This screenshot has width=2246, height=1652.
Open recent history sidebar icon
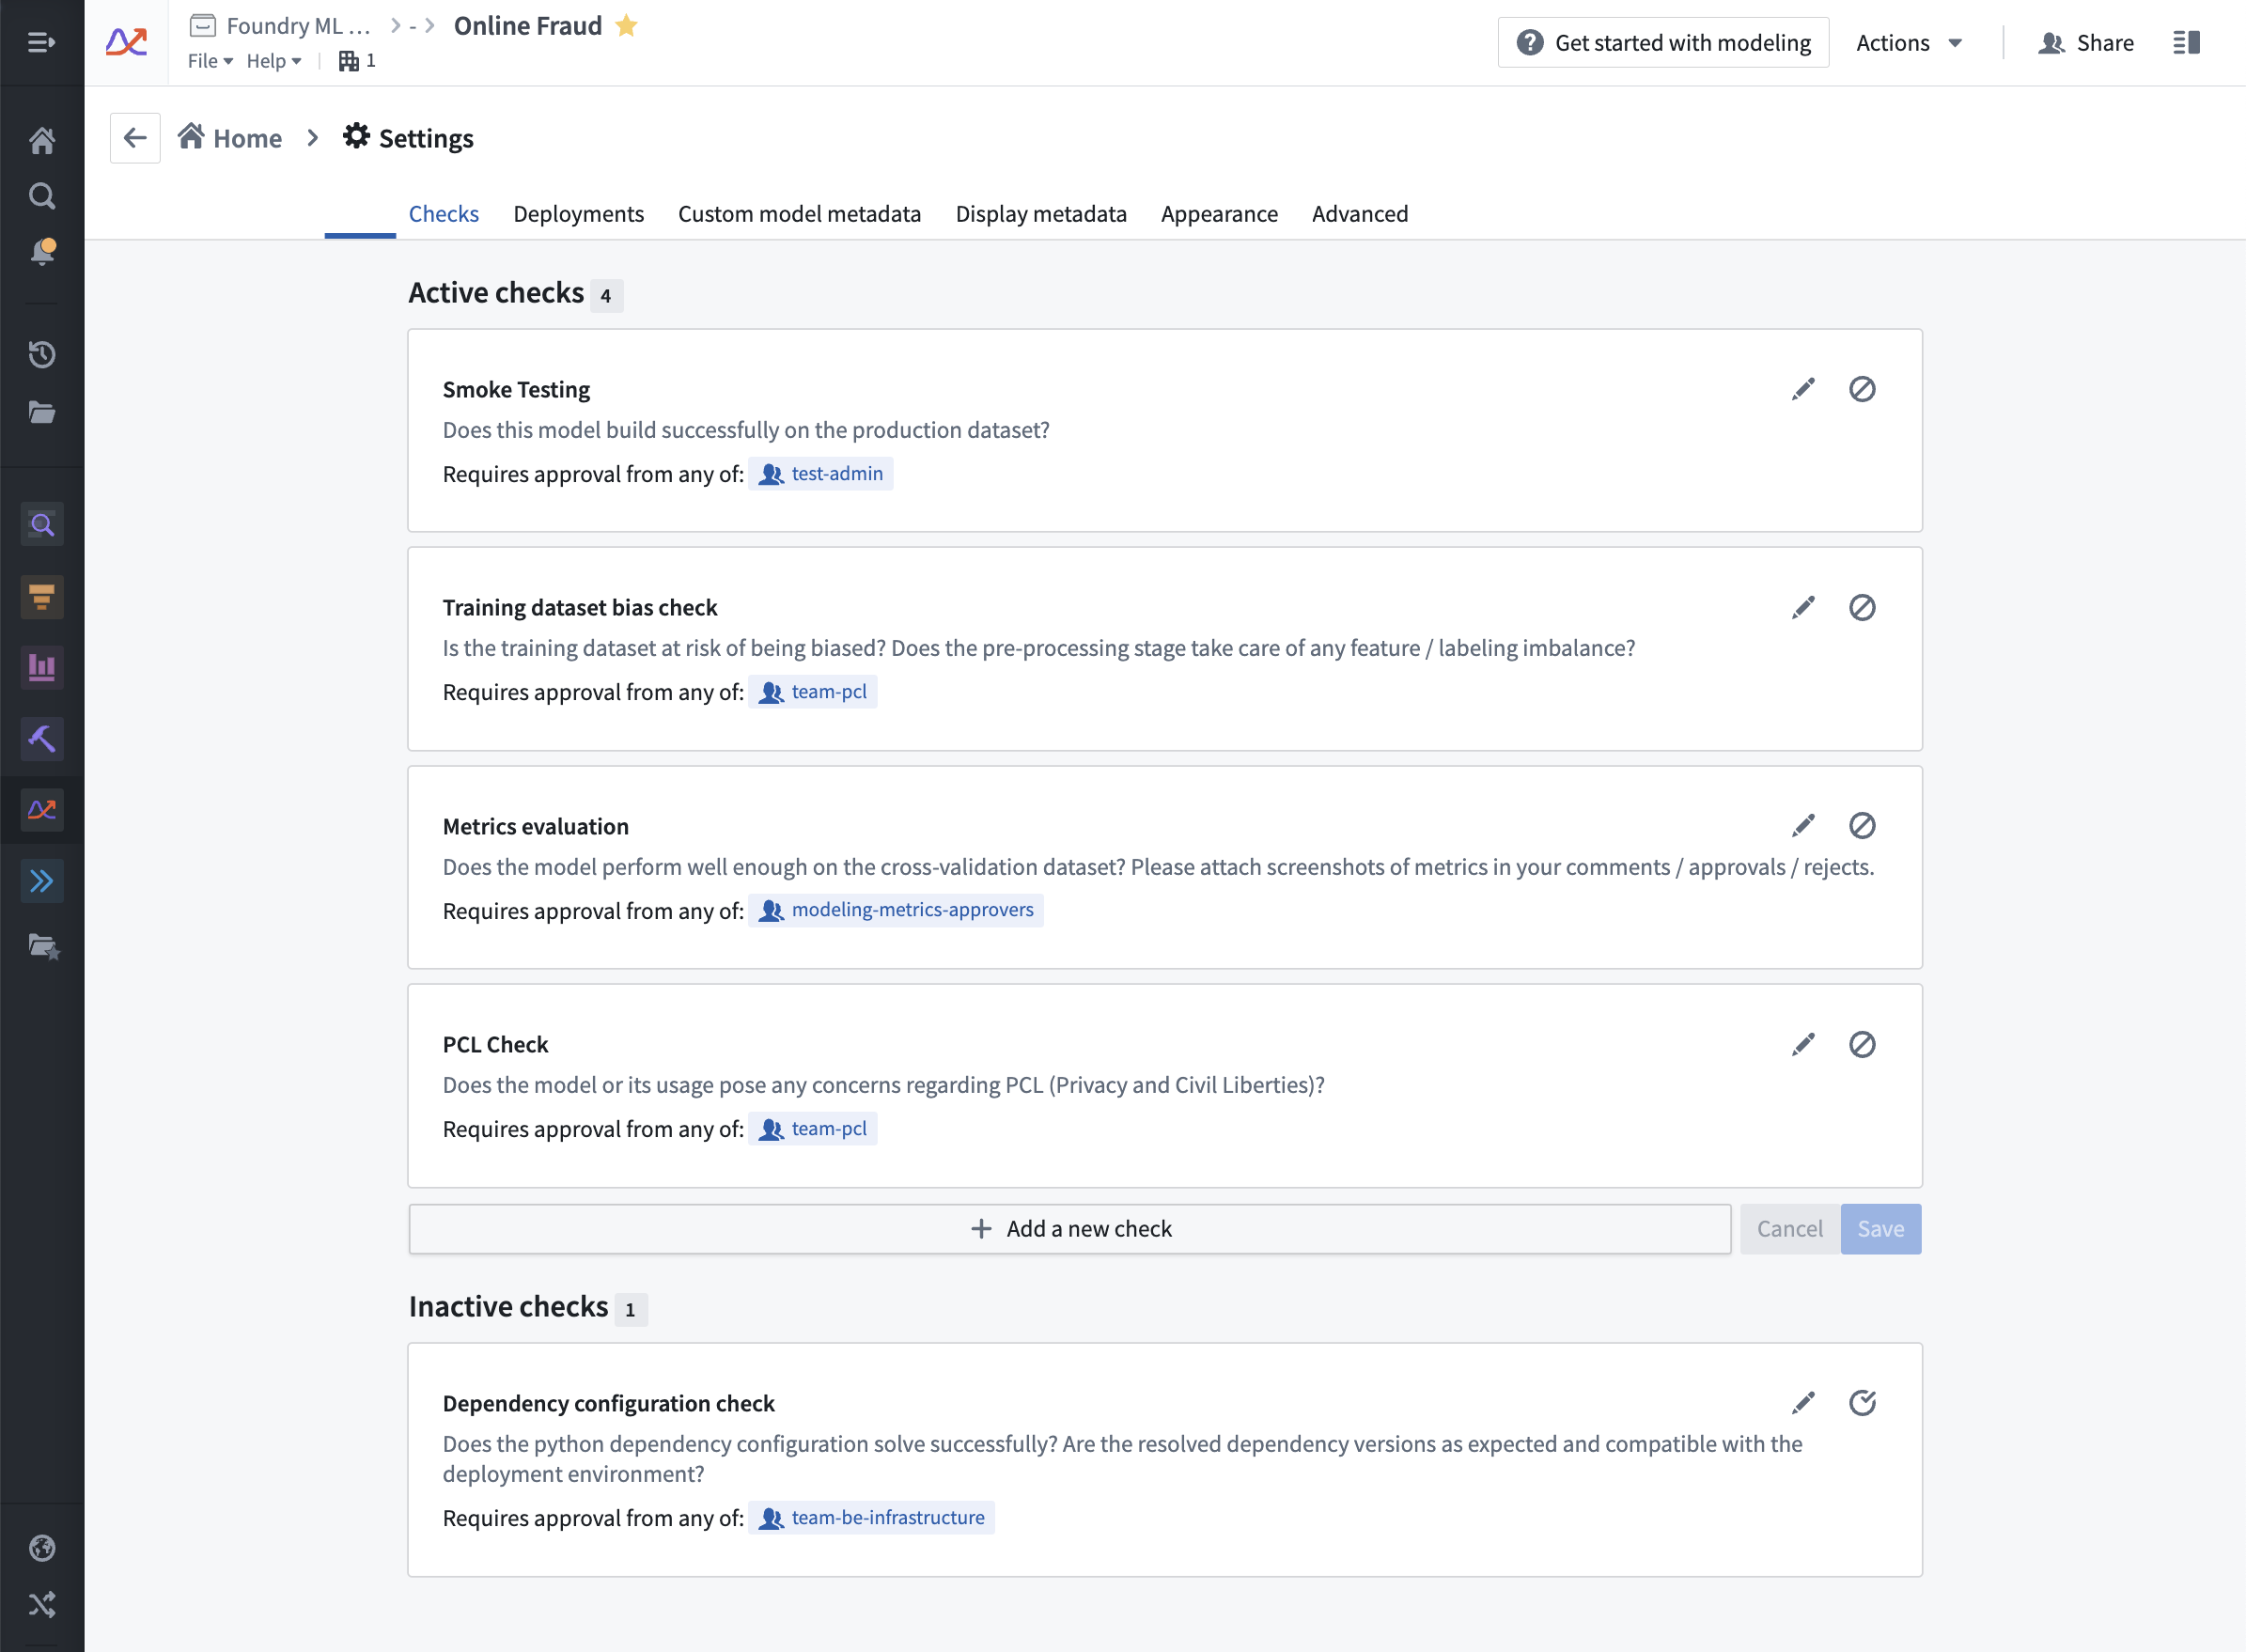pyautogui.click(x=42, y=354)
